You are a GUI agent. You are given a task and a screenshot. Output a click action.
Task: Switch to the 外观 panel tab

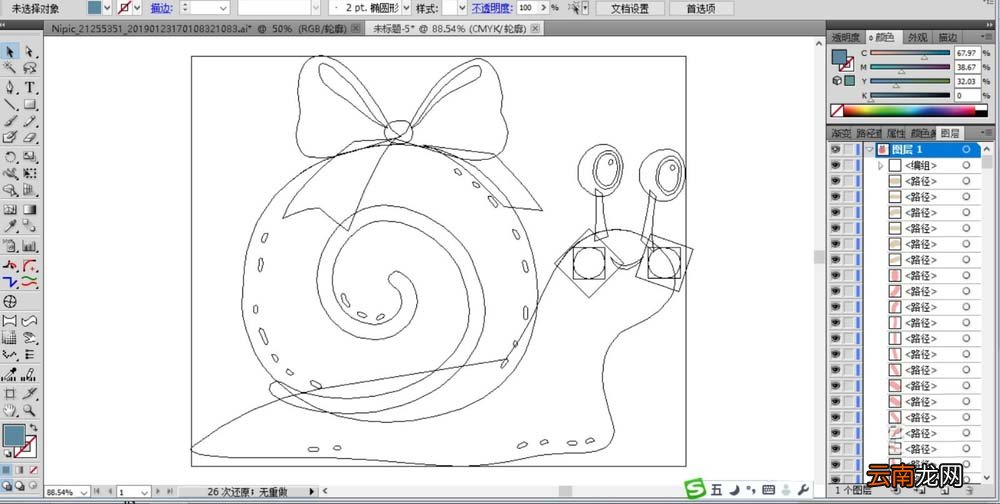coord(918,38)
